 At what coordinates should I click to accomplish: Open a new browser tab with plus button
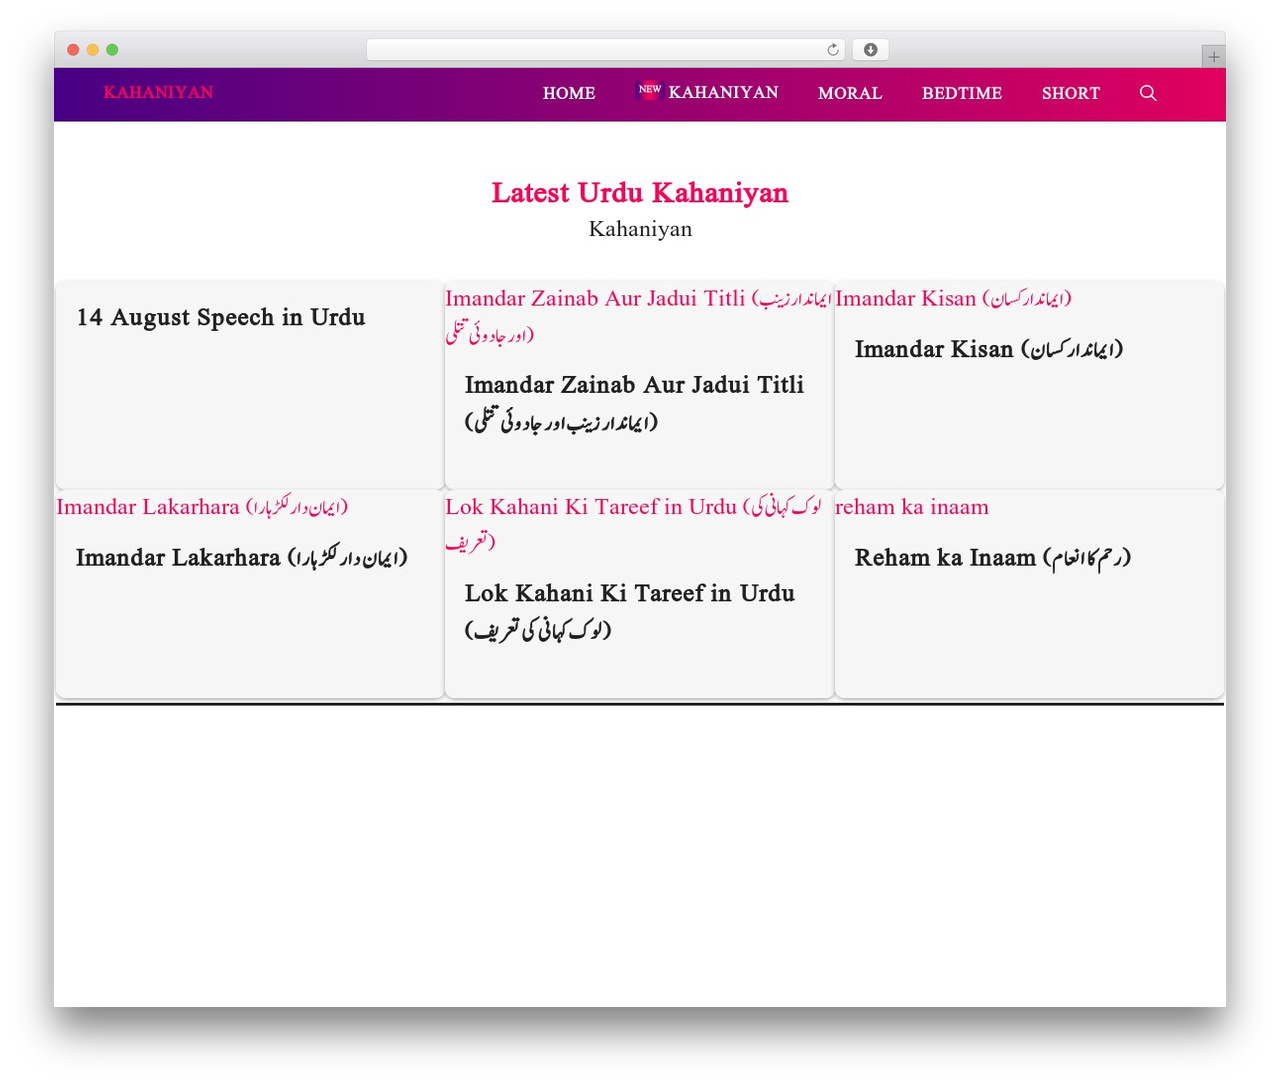point(1213,57)
